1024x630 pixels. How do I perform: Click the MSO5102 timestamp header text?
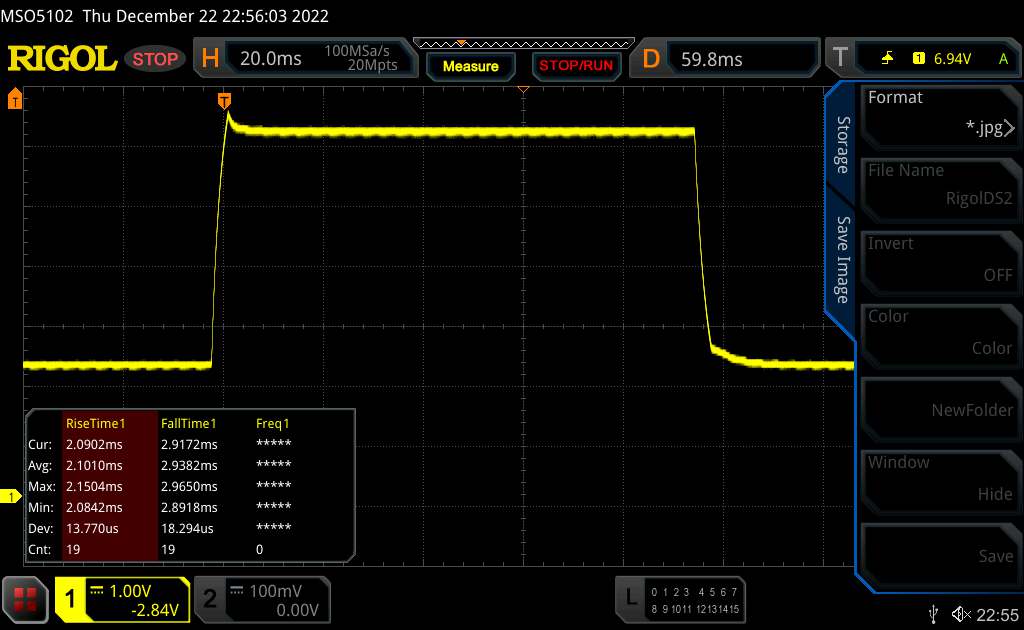pyautogui.click(x=165, y=16)
